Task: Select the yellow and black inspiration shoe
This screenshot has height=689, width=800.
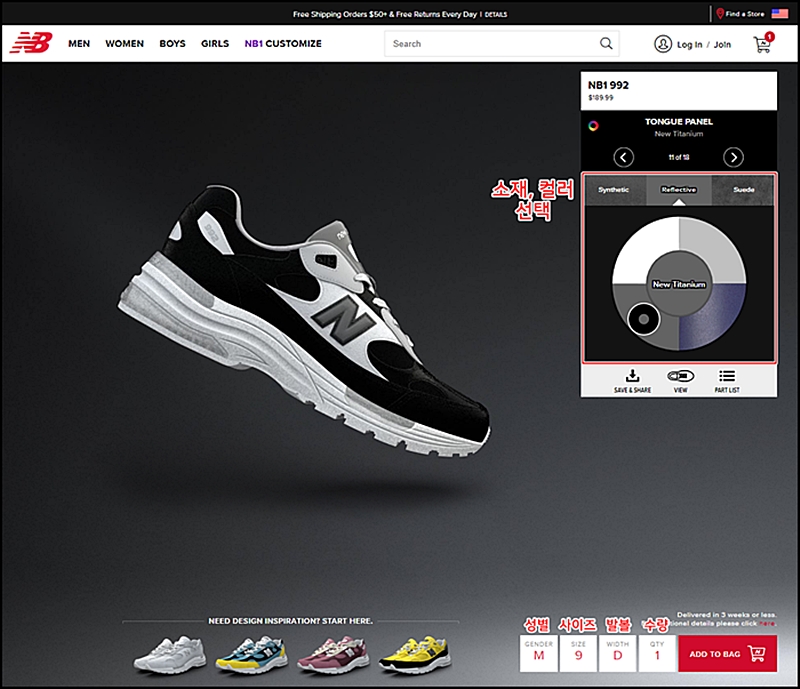Action: 415,654
